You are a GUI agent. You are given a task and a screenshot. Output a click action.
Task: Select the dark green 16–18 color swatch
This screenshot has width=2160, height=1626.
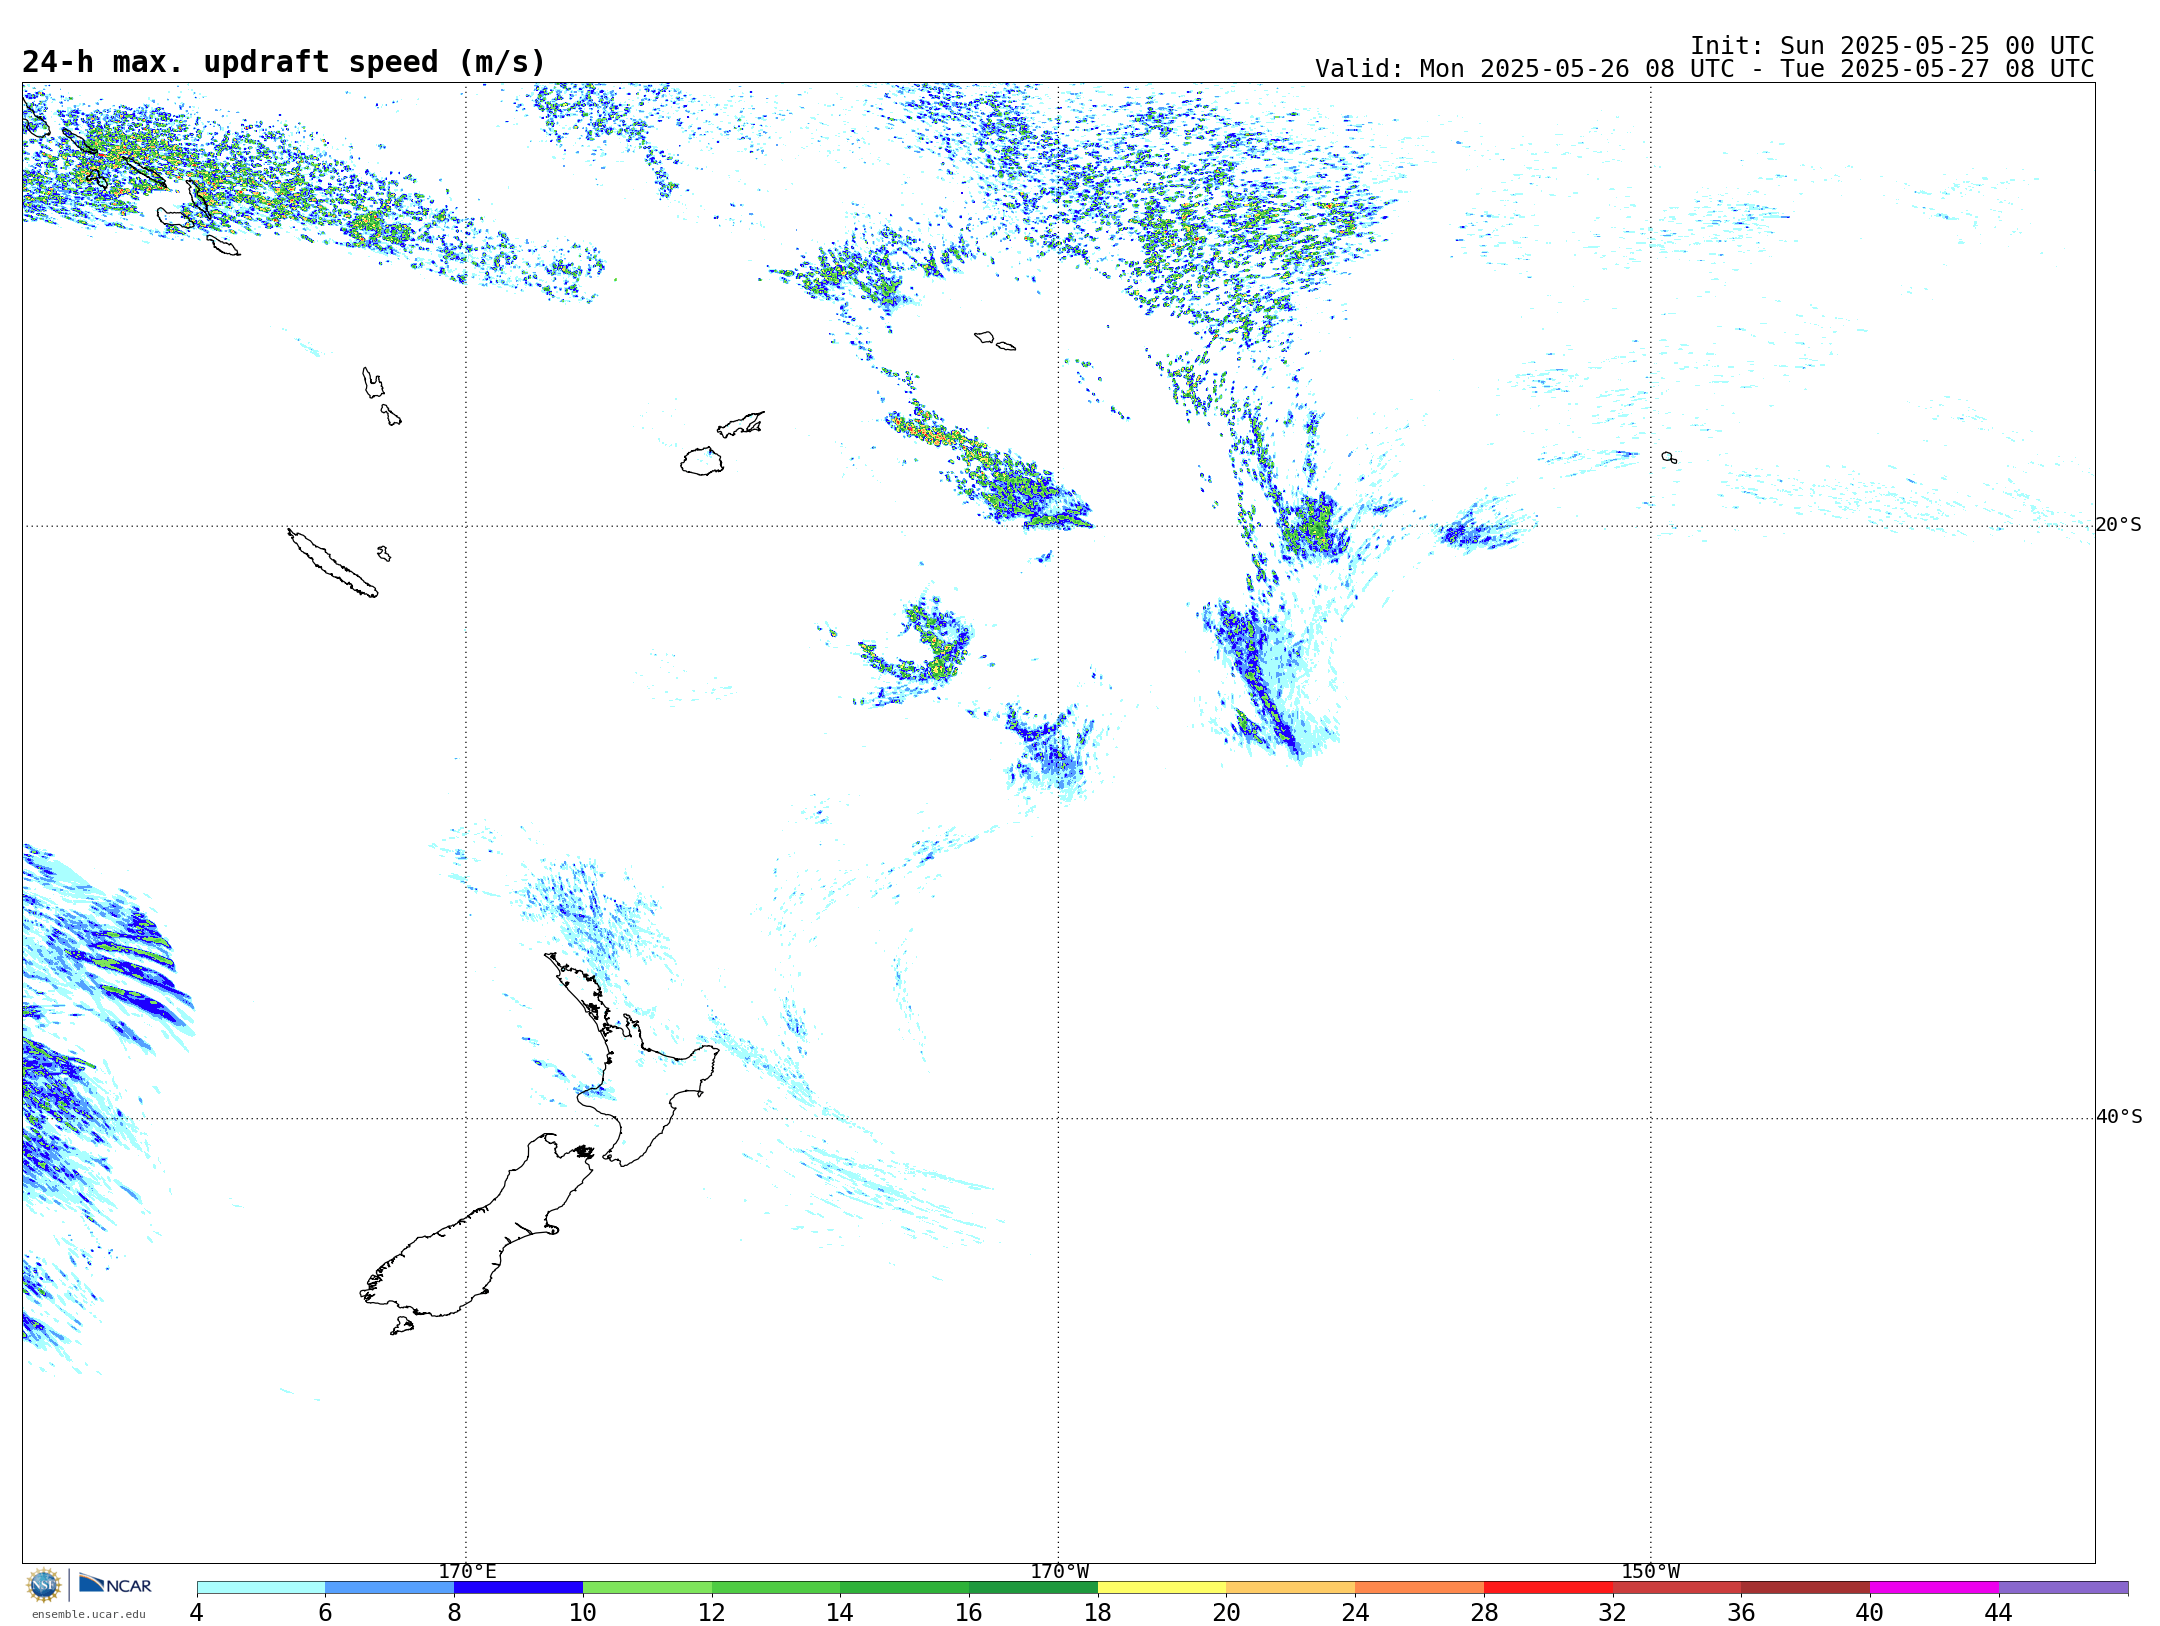(1033, 1588)
